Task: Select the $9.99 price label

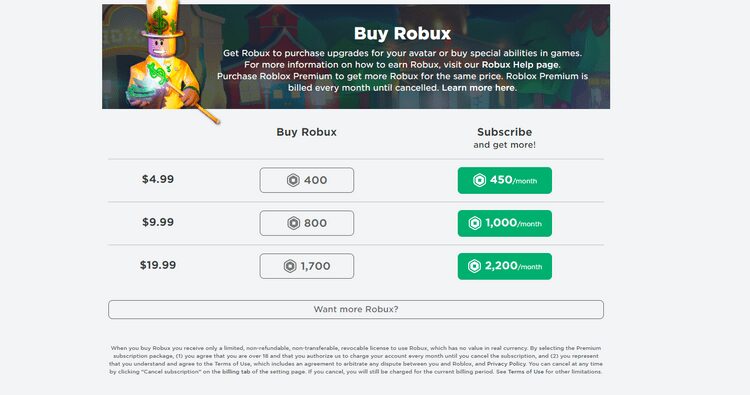Action: coord(158,222)
